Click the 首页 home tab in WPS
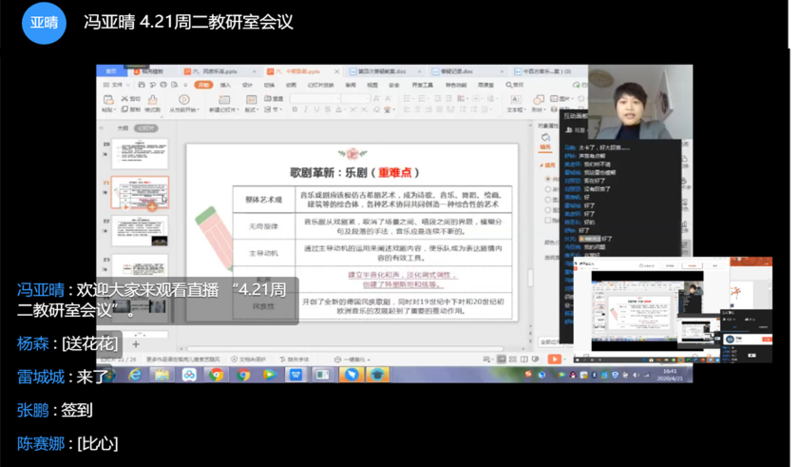 coord(111,71)
